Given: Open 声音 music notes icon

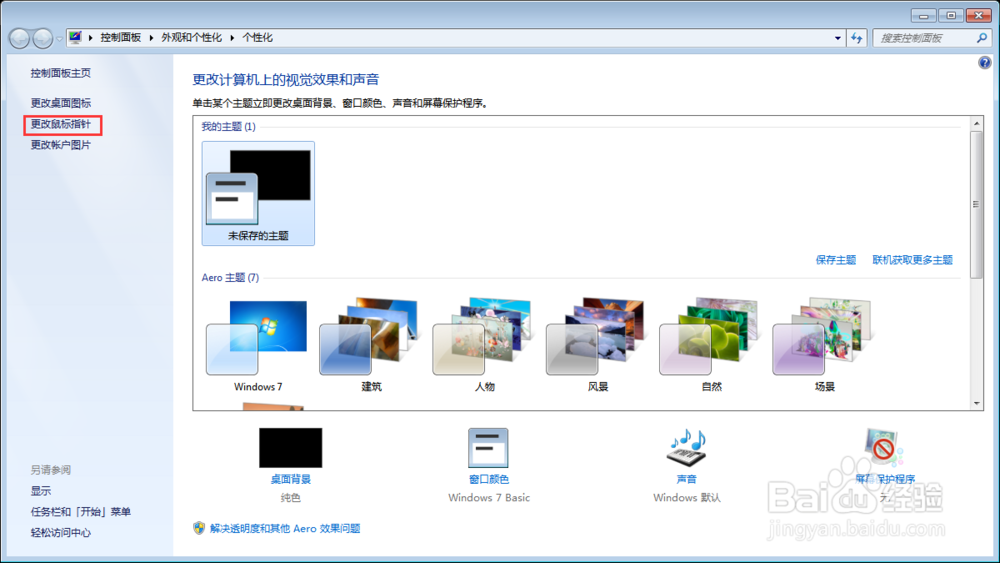Looking at the screenshot, I should click(x=686, y=448).
